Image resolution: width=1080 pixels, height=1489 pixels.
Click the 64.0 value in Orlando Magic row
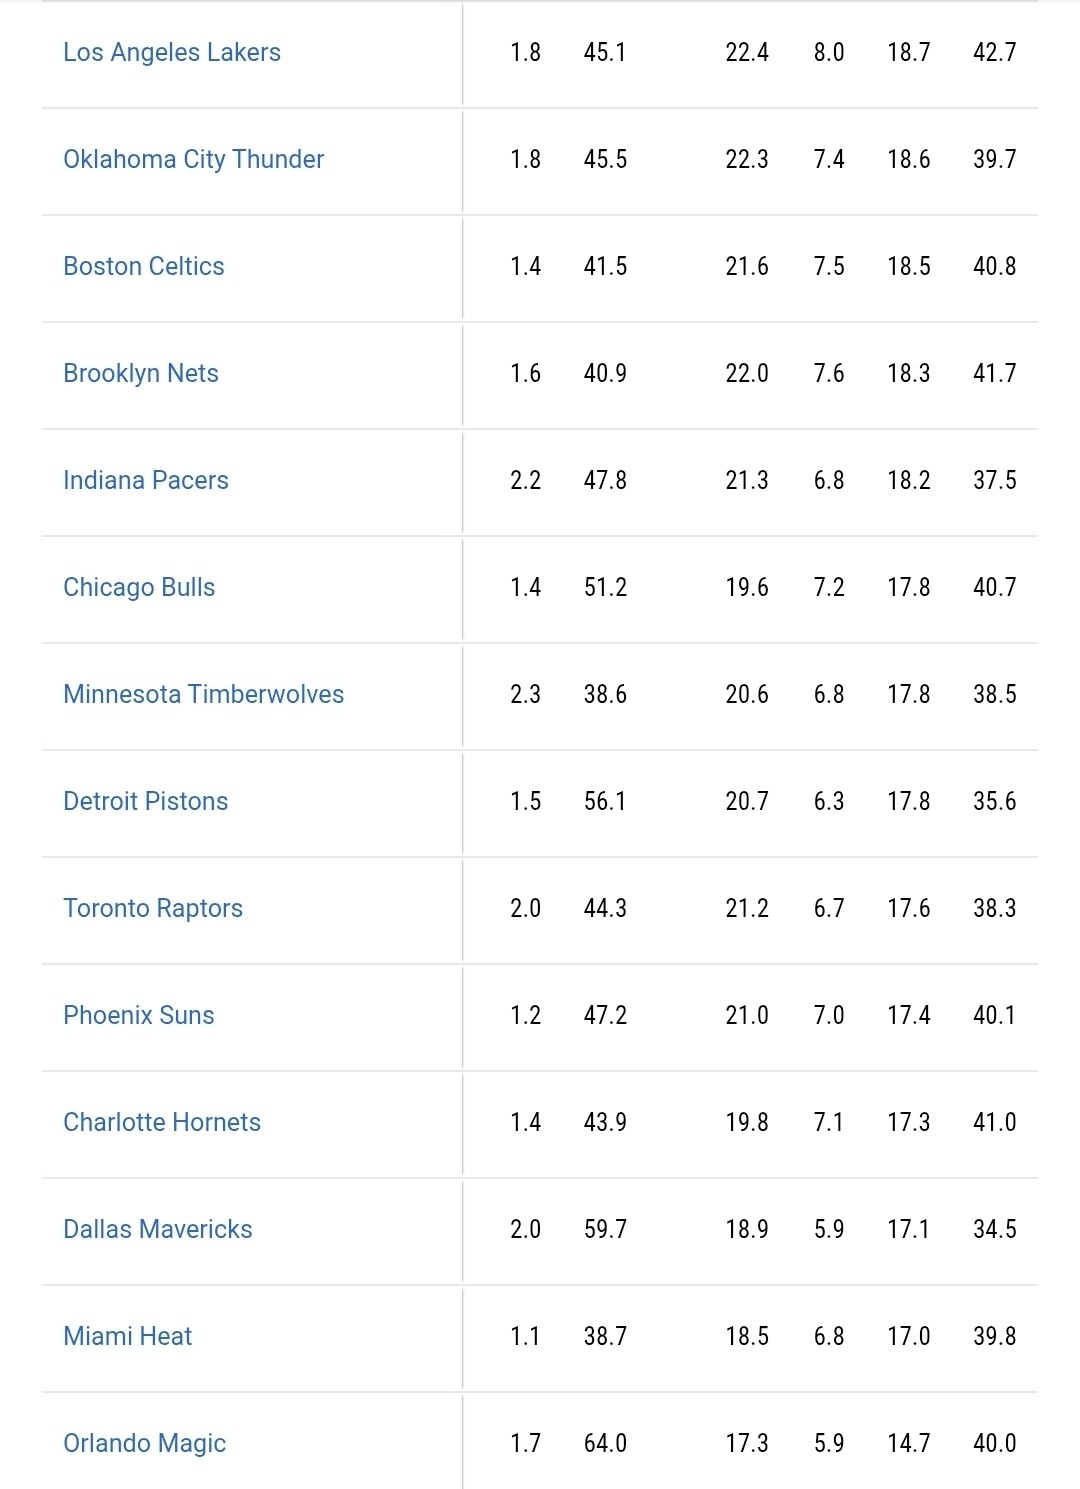[605, 1443]
